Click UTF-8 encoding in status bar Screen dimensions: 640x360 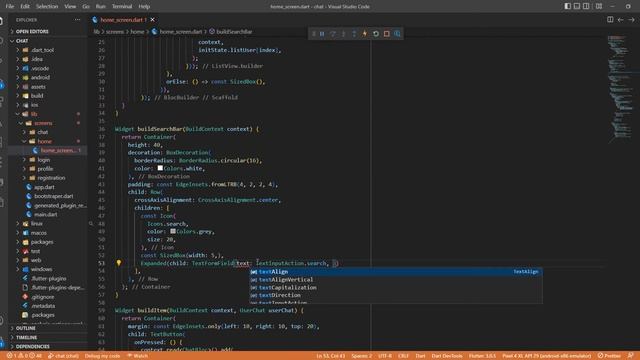click(x=385, y=356)
